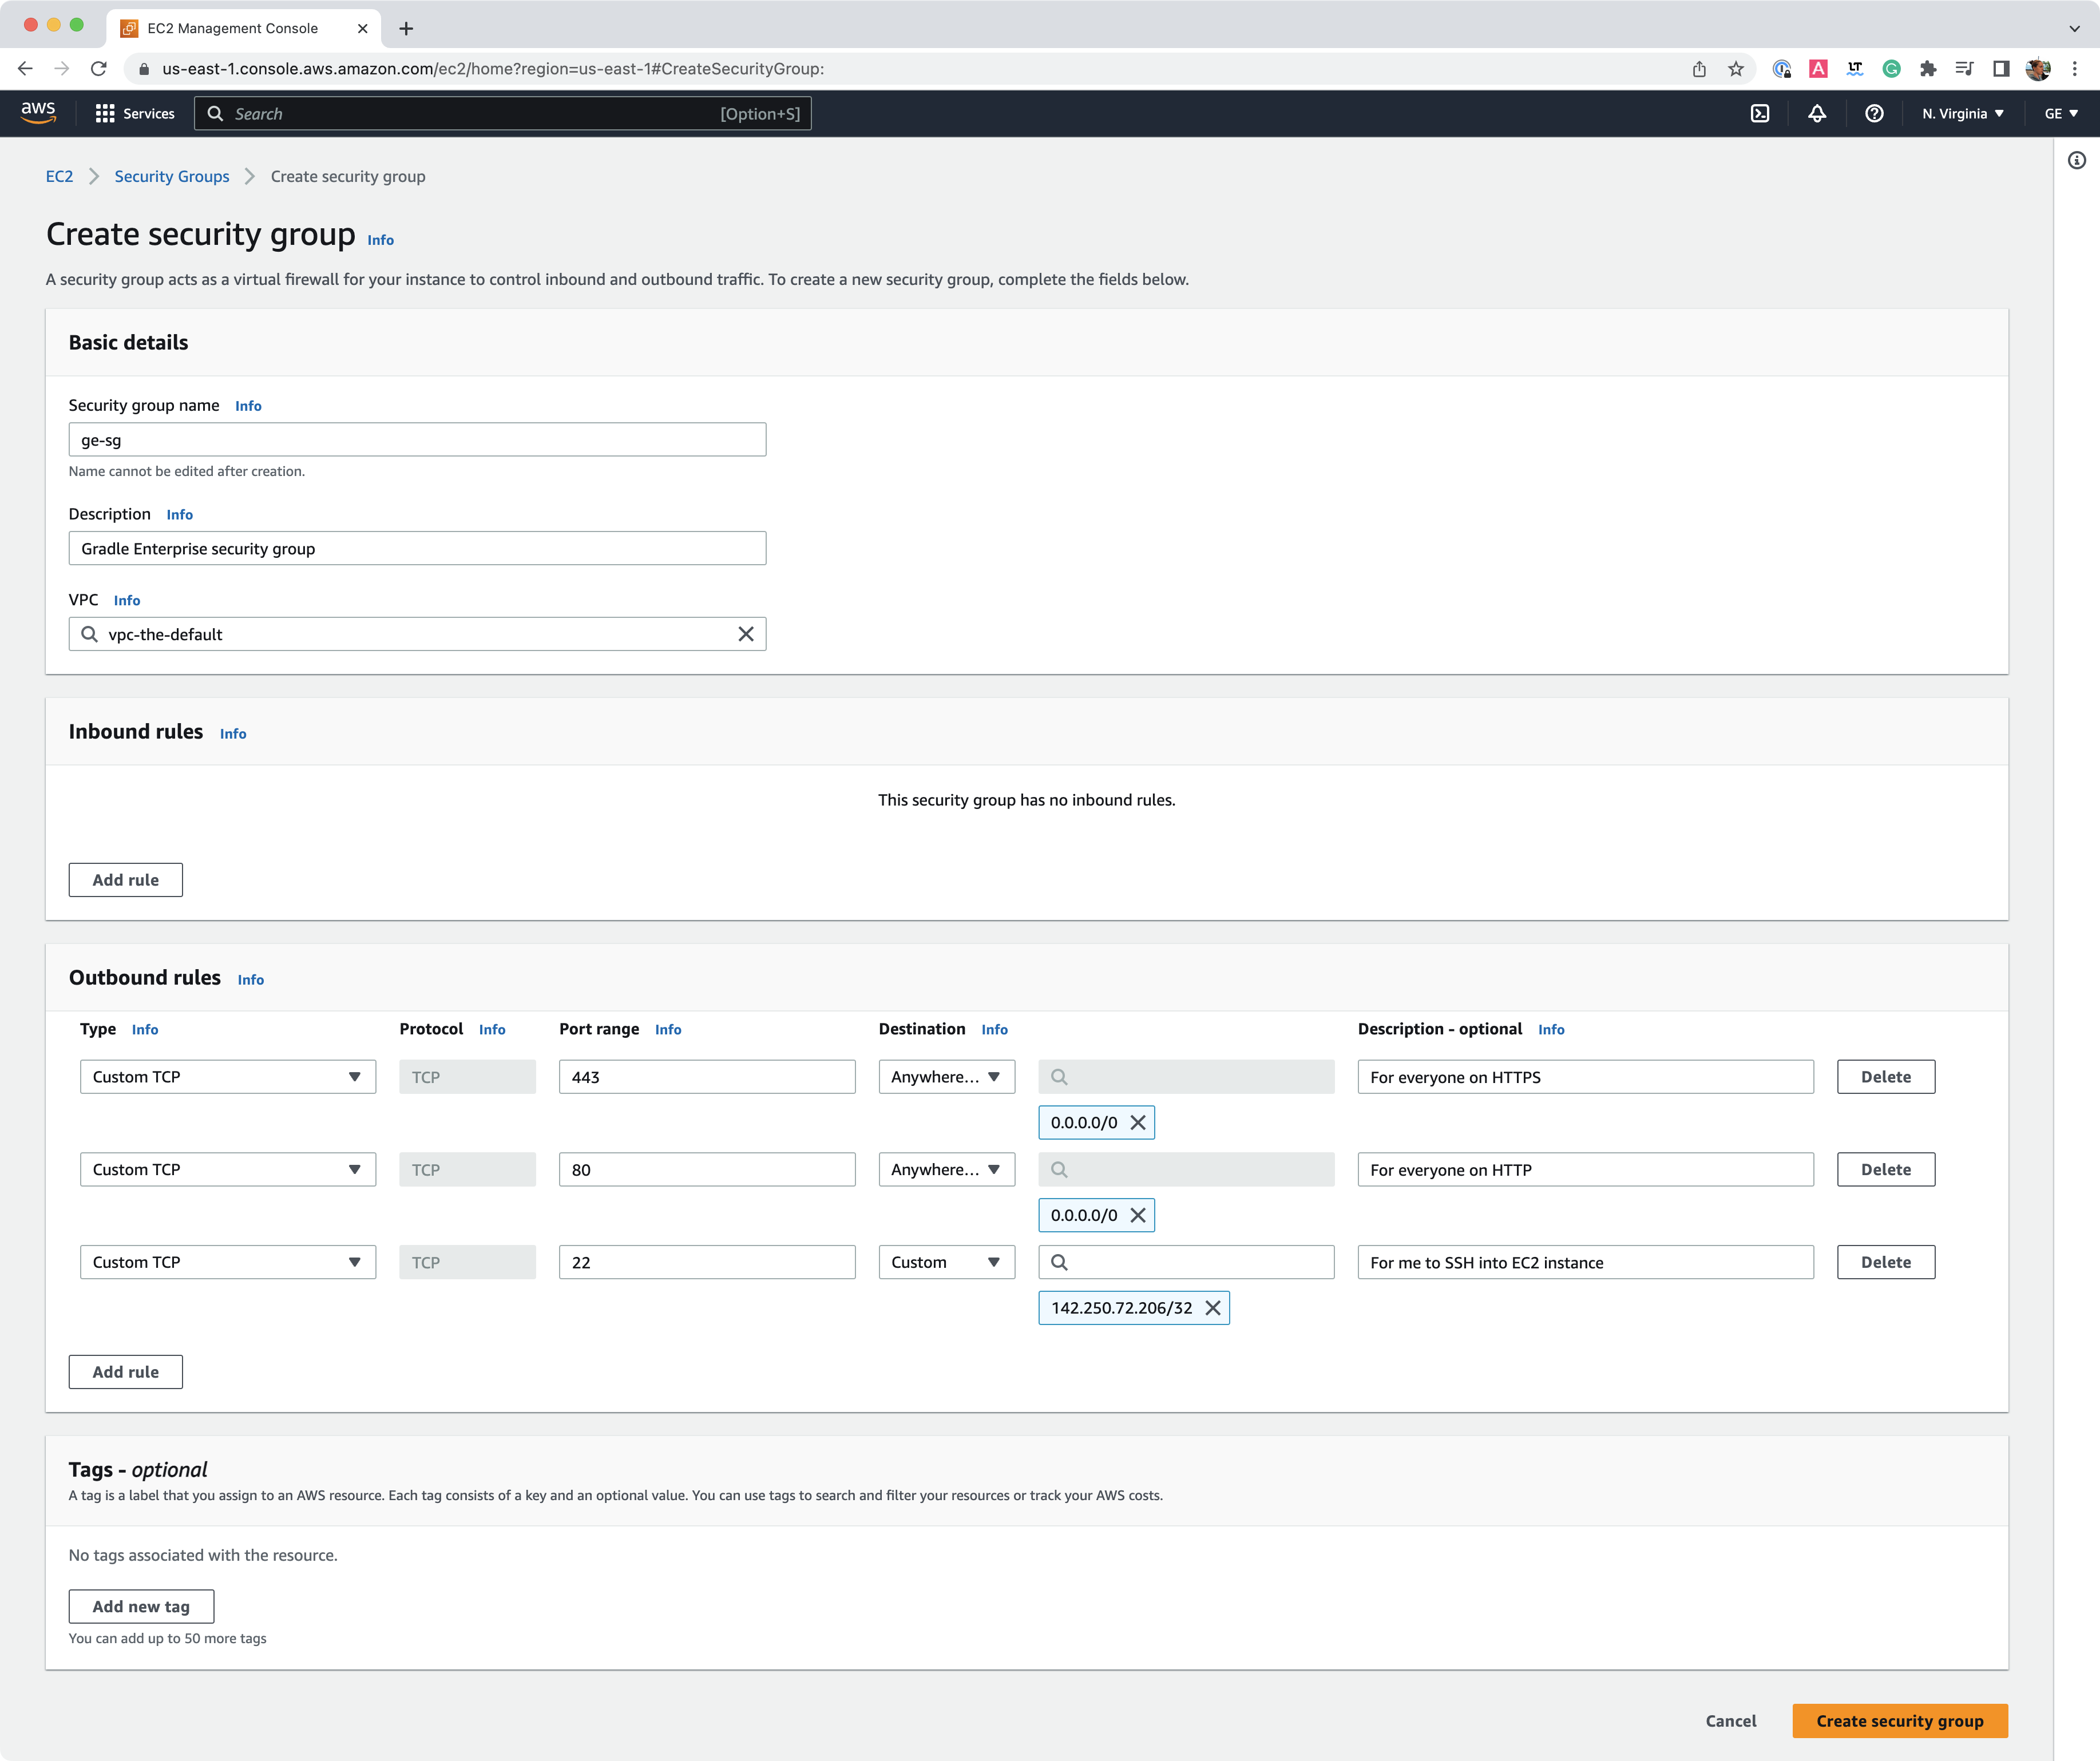The image size is (2100, 1761).
Task: Open the notifications bell icon
Action: tap(1817, 113)
